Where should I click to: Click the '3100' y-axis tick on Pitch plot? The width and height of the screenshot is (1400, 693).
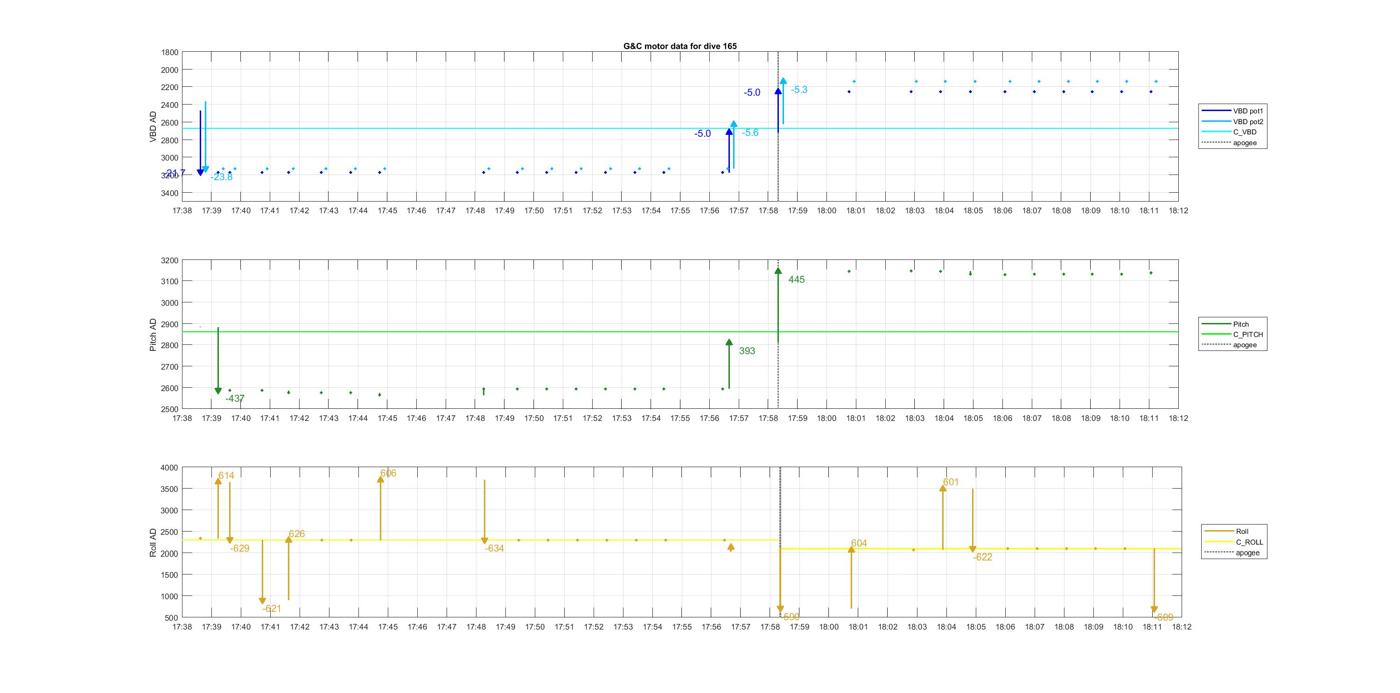coord(169,282)
